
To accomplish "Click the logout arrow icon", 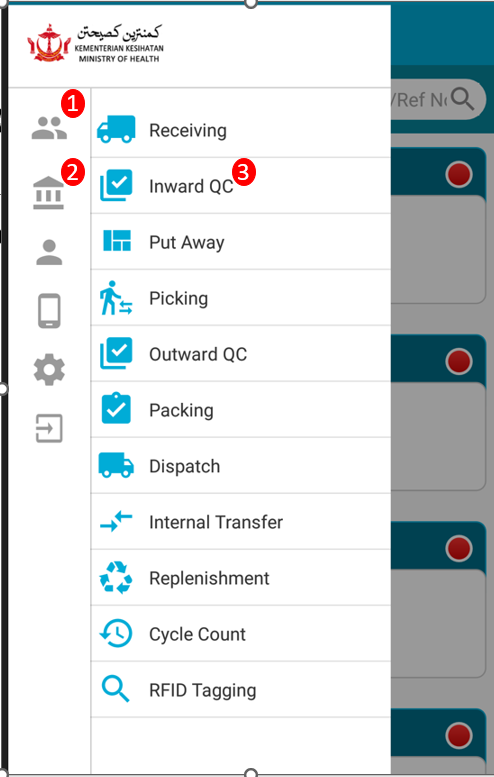I will click(49, 428).
